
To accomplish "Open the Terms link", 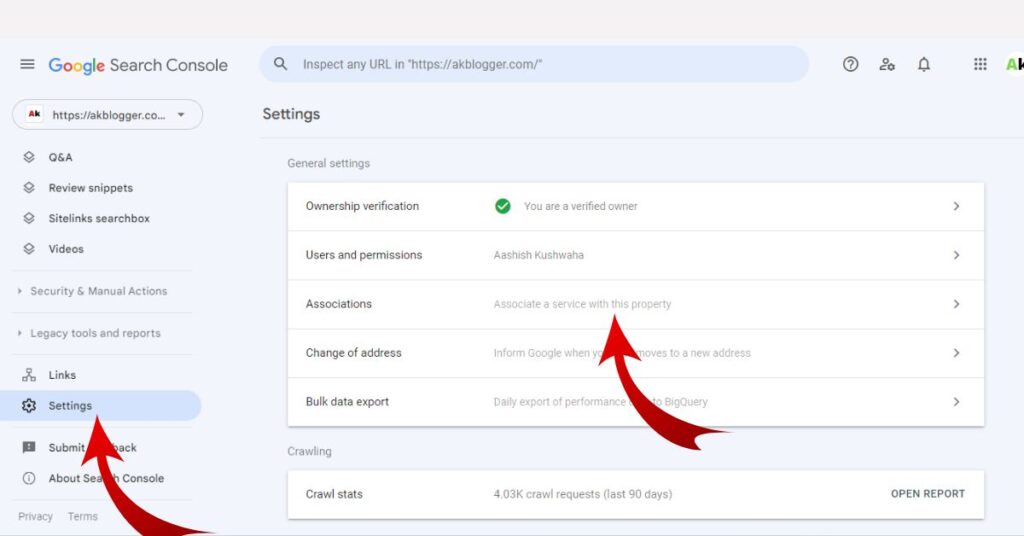I will tap(82, 516).
